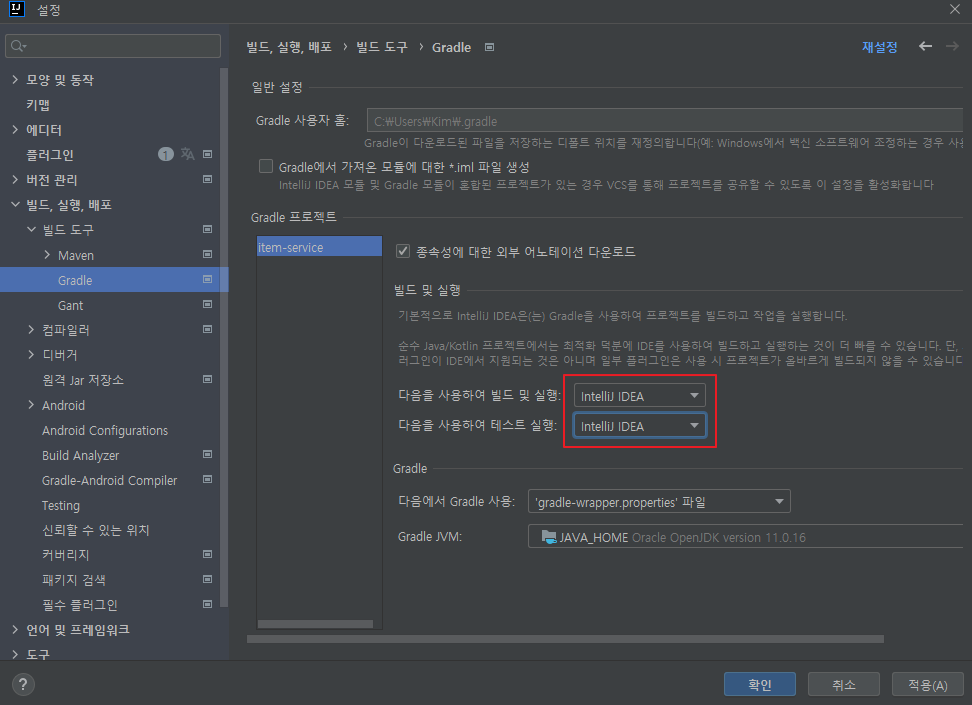Screen dimensions: 972x705
Task: Collapse 빌드, 실행, 배포 tree node
Action: coord(15,204)
